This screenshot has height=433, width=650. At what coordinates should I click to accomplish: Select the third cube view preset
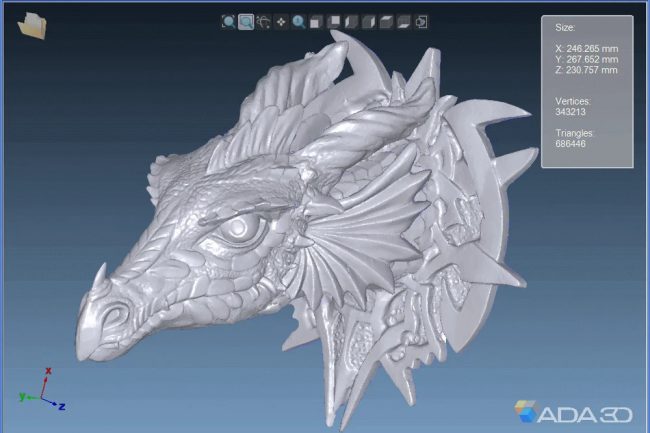tap(351, 21)
